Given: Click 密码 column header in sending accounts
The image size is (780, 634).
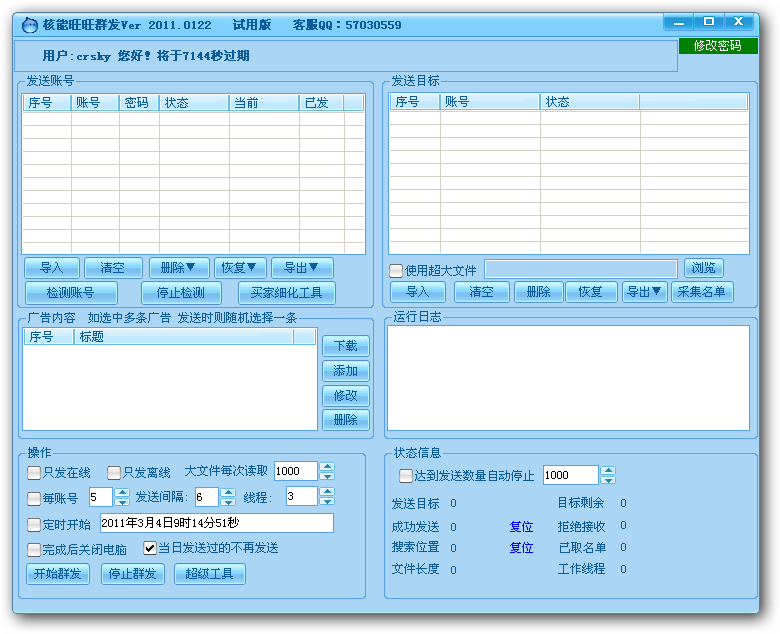Looking at the screenshot, I should [139, 103].
